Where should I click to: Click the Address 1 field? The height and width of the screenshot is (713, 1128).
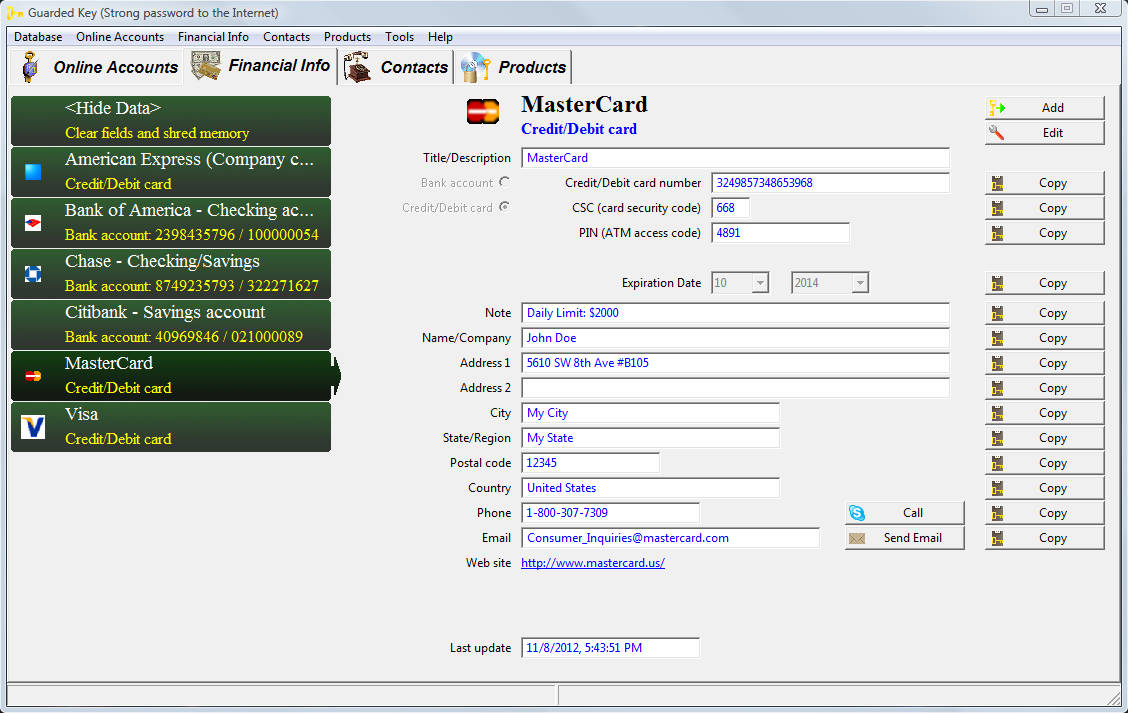click(x=735, y=363)
